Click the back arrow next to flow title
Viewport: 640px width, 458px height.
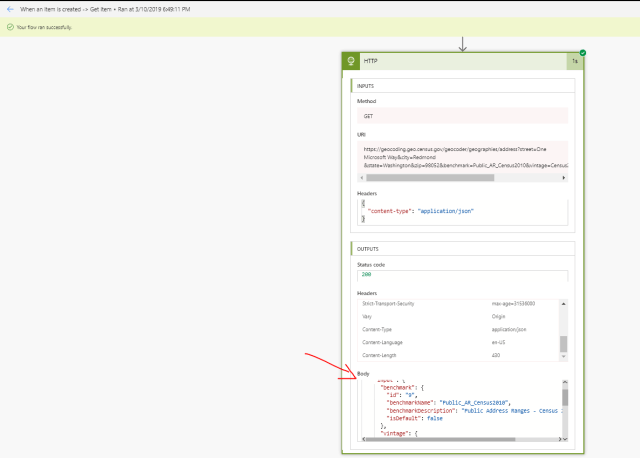9,8
